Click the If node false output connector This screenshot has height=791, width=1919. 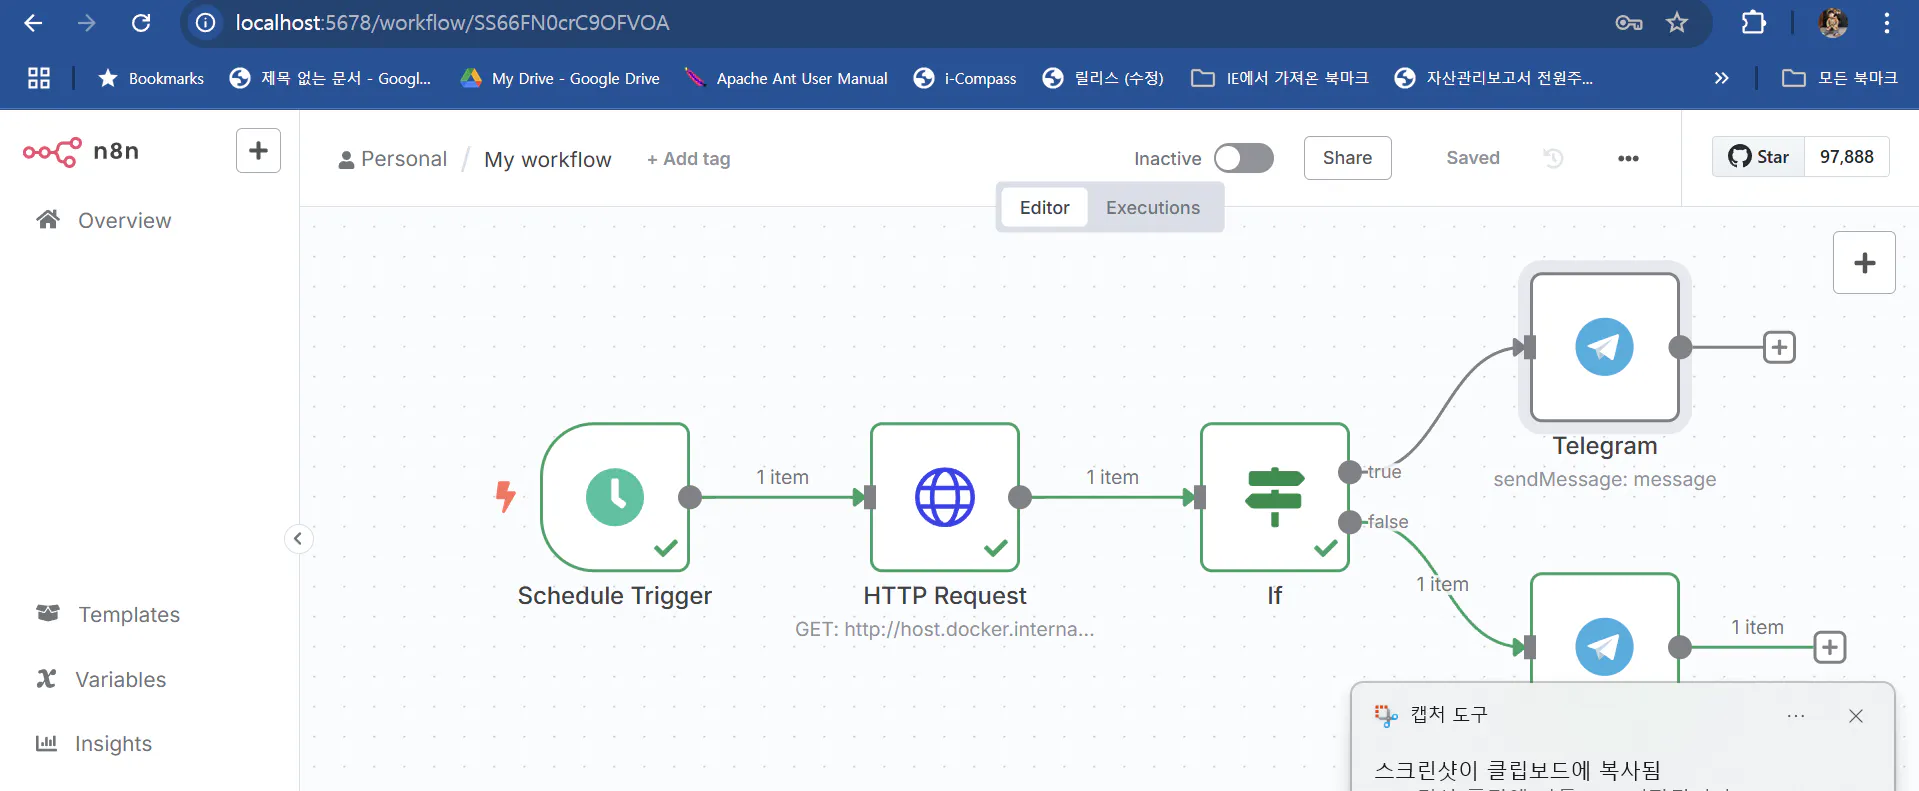(x=1350, y=522)
